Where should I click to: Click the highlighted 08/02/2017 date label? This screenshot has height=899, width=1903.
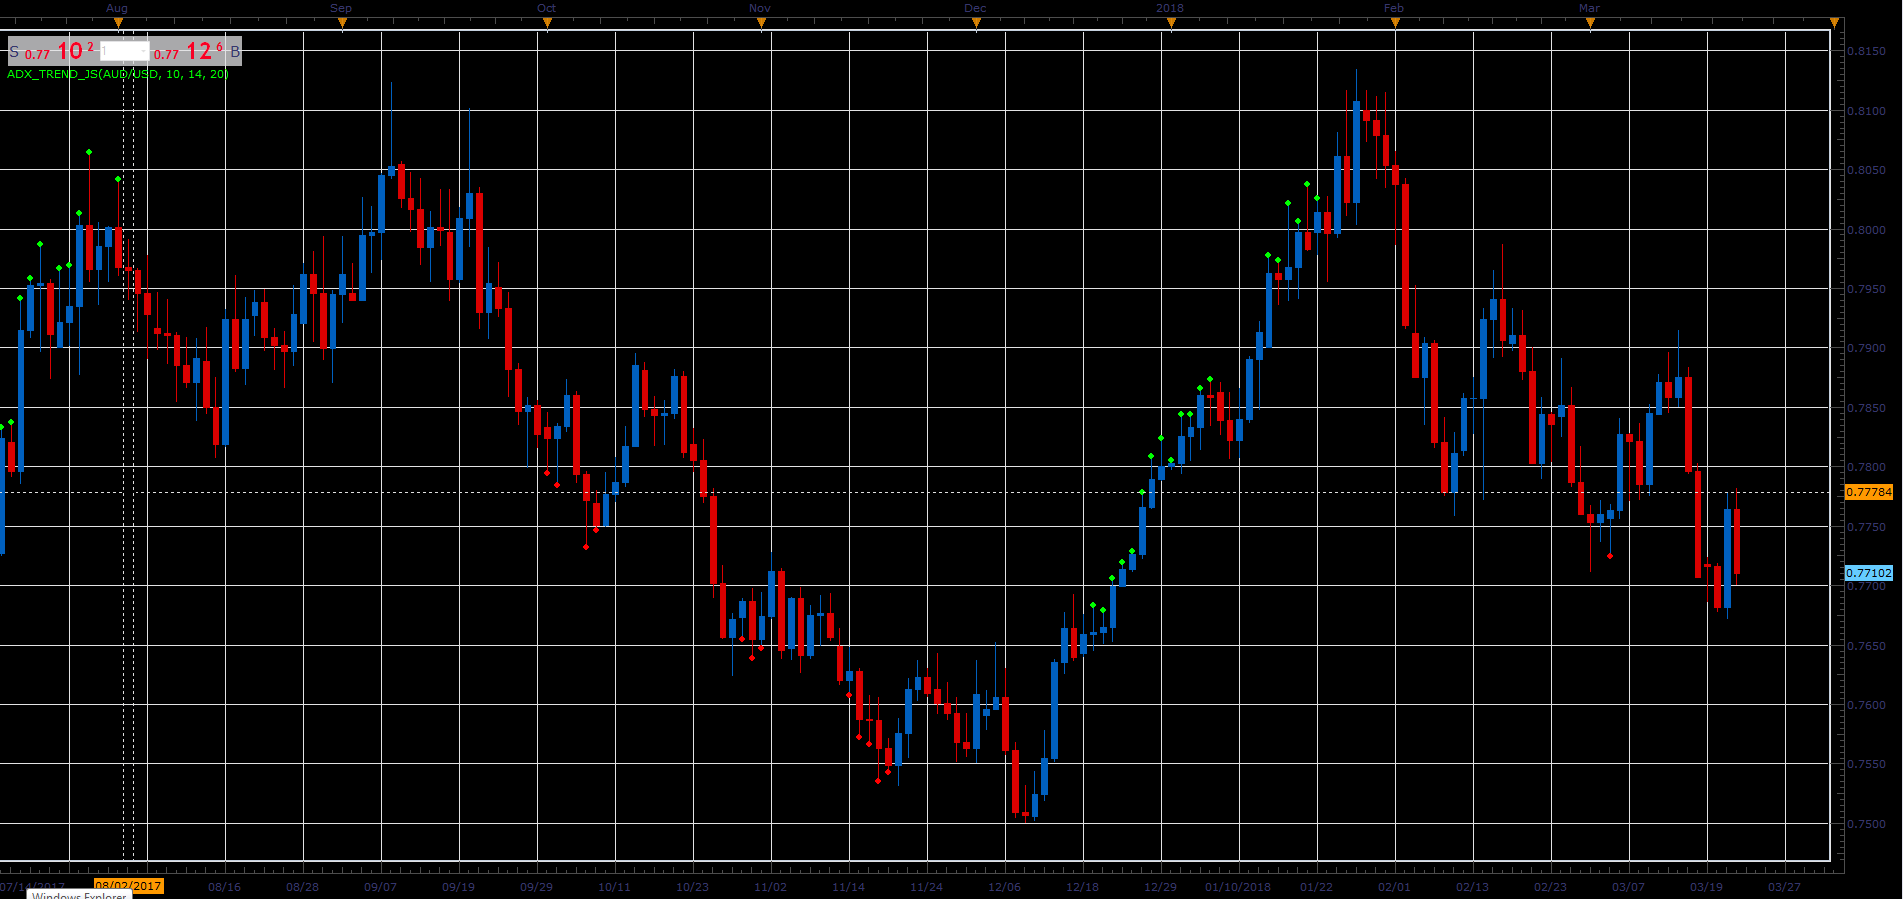[128, 886]
